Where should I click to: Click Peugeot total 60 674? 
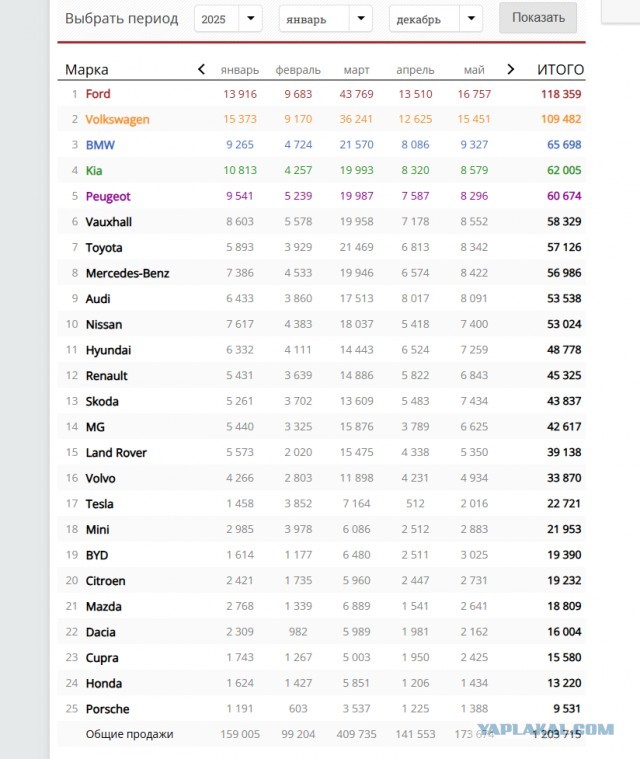click(x=564, y=197)
